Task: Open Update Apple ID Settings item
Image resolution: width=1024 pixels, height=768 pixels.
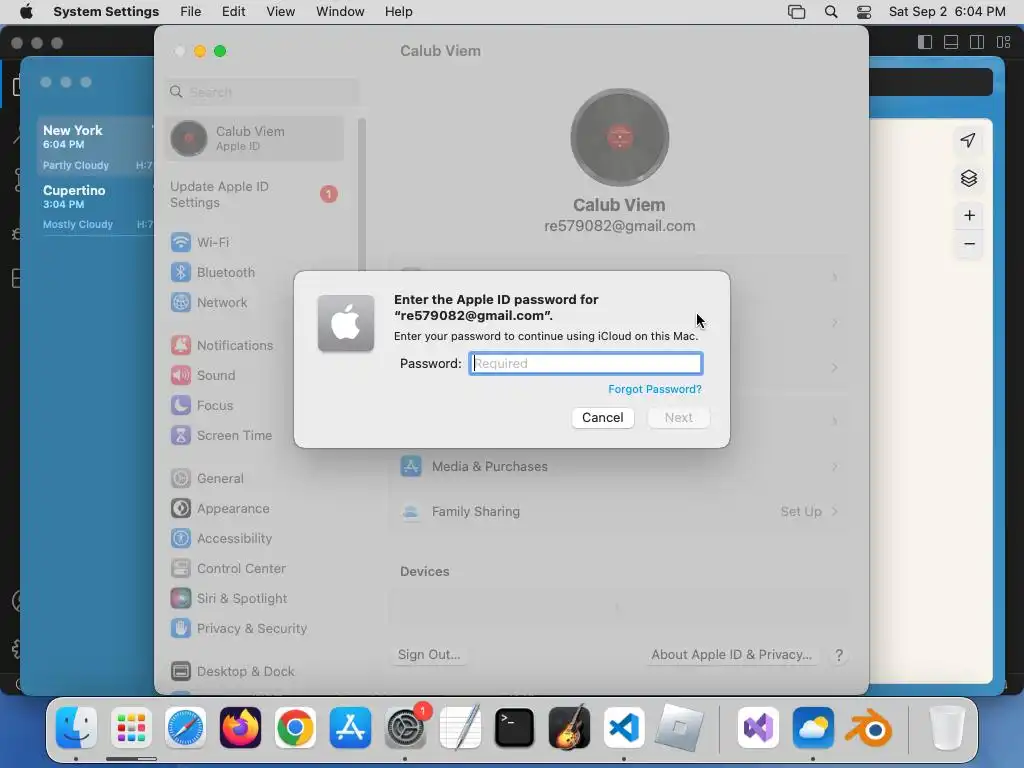Action: pos(254,195)
